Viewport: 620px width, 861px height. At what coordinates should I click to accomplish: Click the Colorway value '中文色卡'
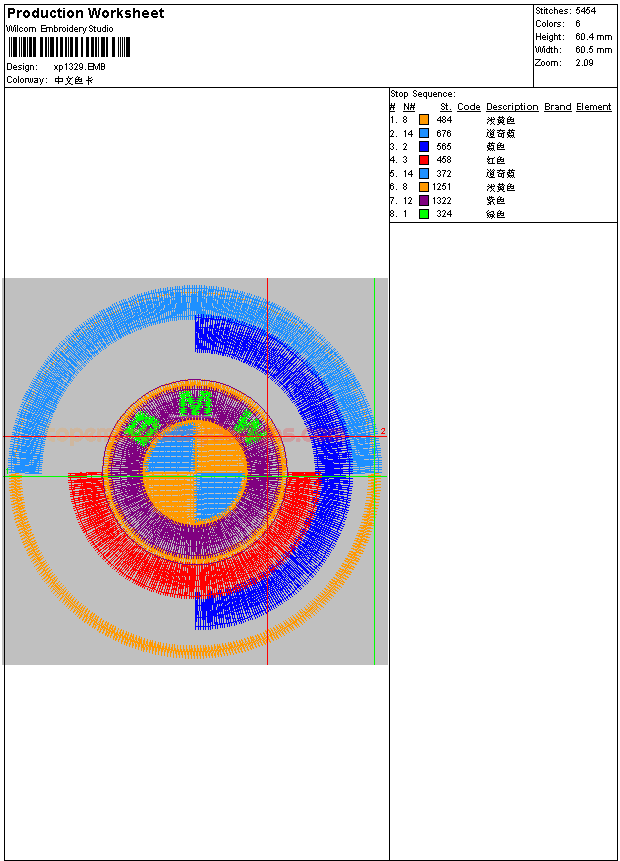click(74, 80)
